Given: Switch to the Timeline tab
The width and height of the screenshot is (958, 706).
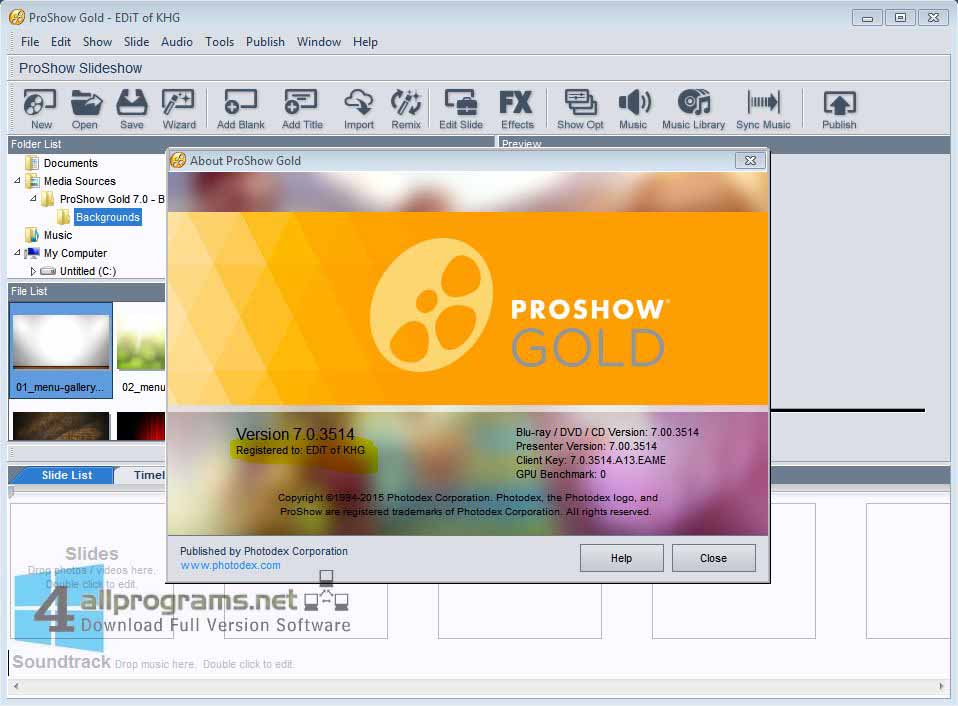Looking at the screenshot, I should (142, 475).
